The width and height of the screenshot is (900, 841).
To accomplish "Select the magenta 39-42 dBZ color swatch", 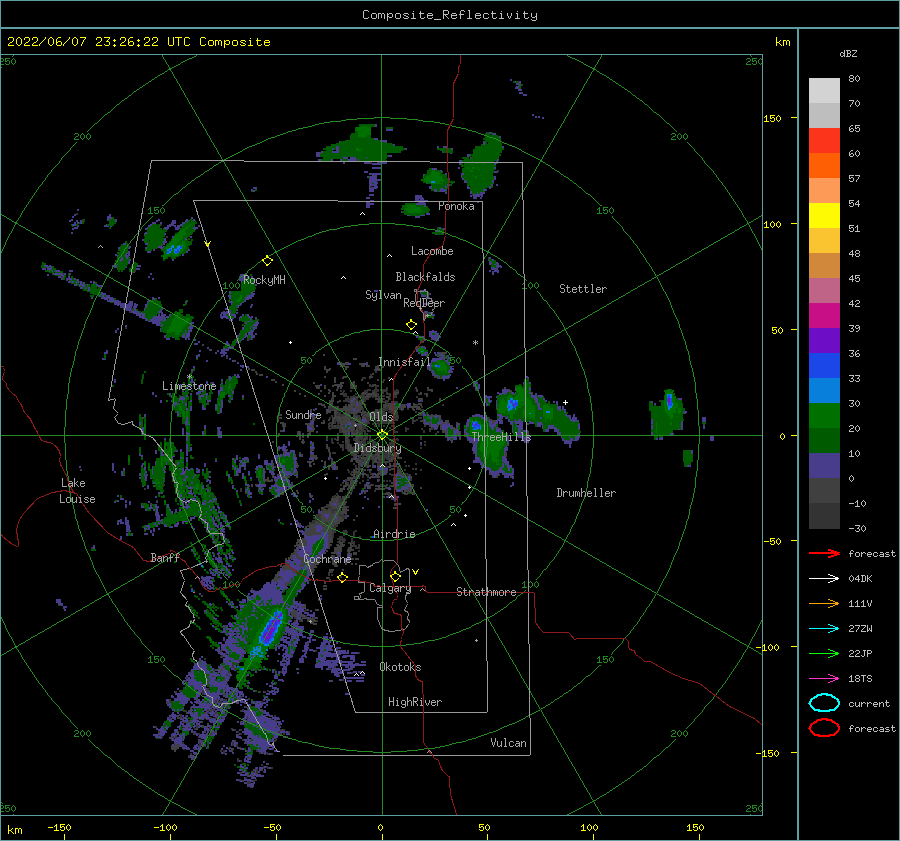I will coord(824,316).
